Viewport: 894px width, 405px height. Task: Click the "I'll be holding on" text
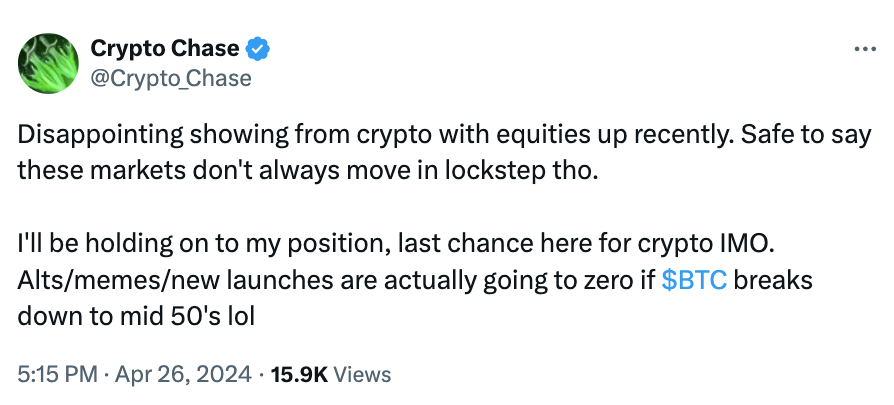[x=100, y=244]
